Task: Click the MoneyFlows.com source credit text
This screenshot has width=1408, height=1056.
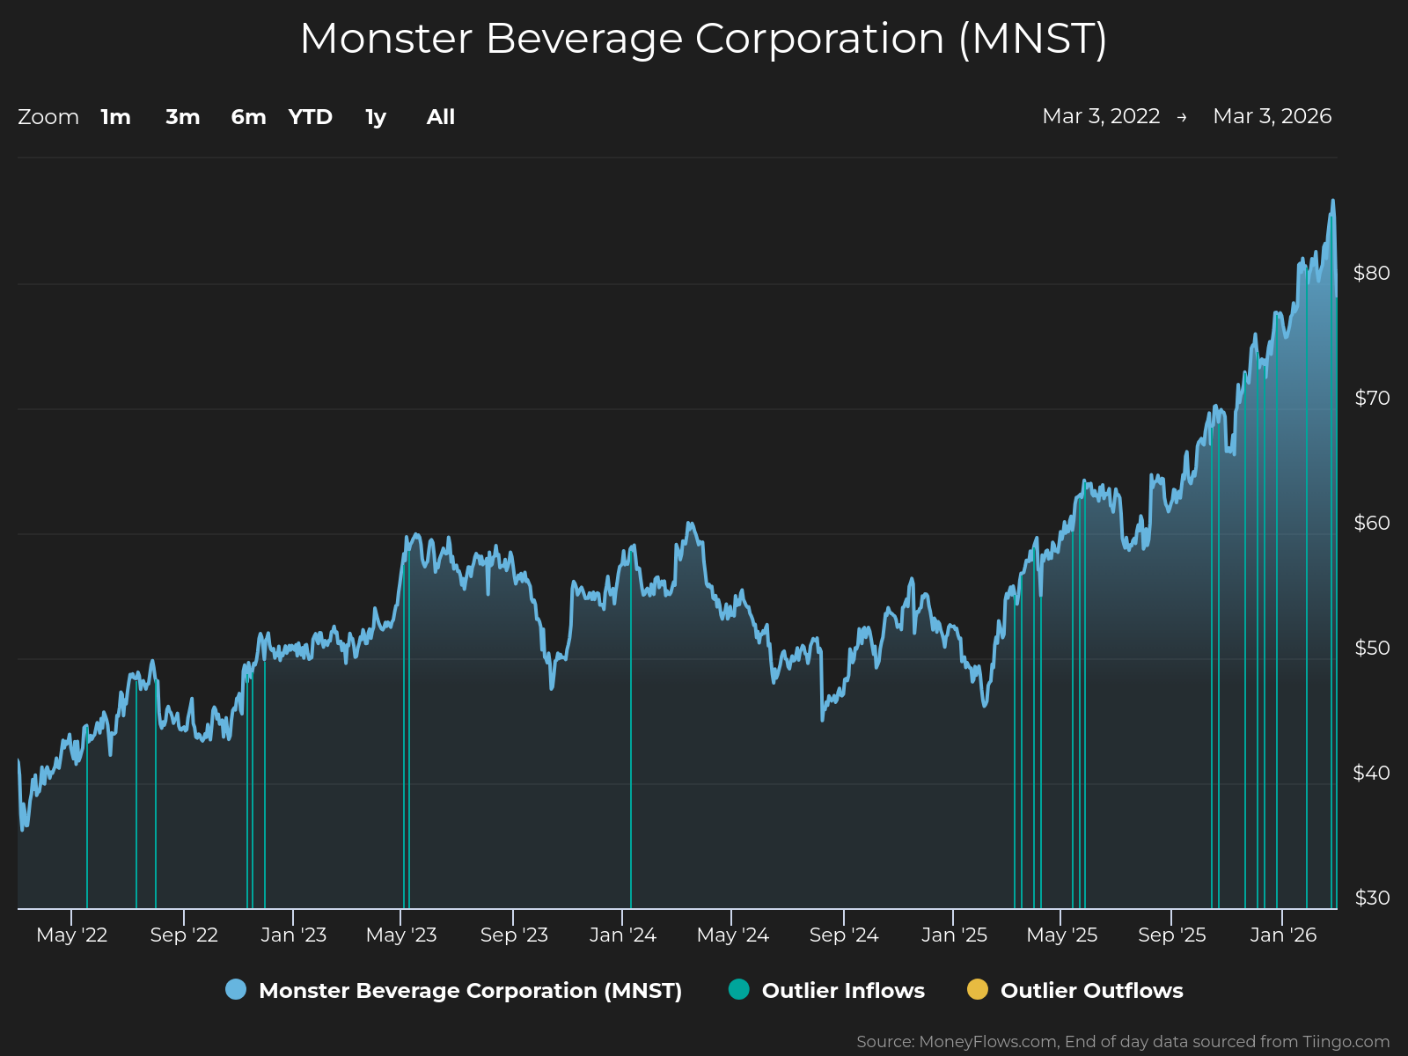Action: (x=1123, y=1041)
